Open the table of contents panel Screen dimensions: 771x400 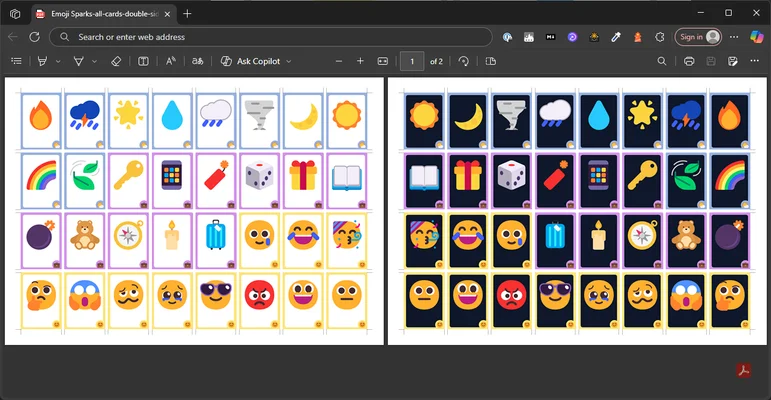(x=16, y=61)
